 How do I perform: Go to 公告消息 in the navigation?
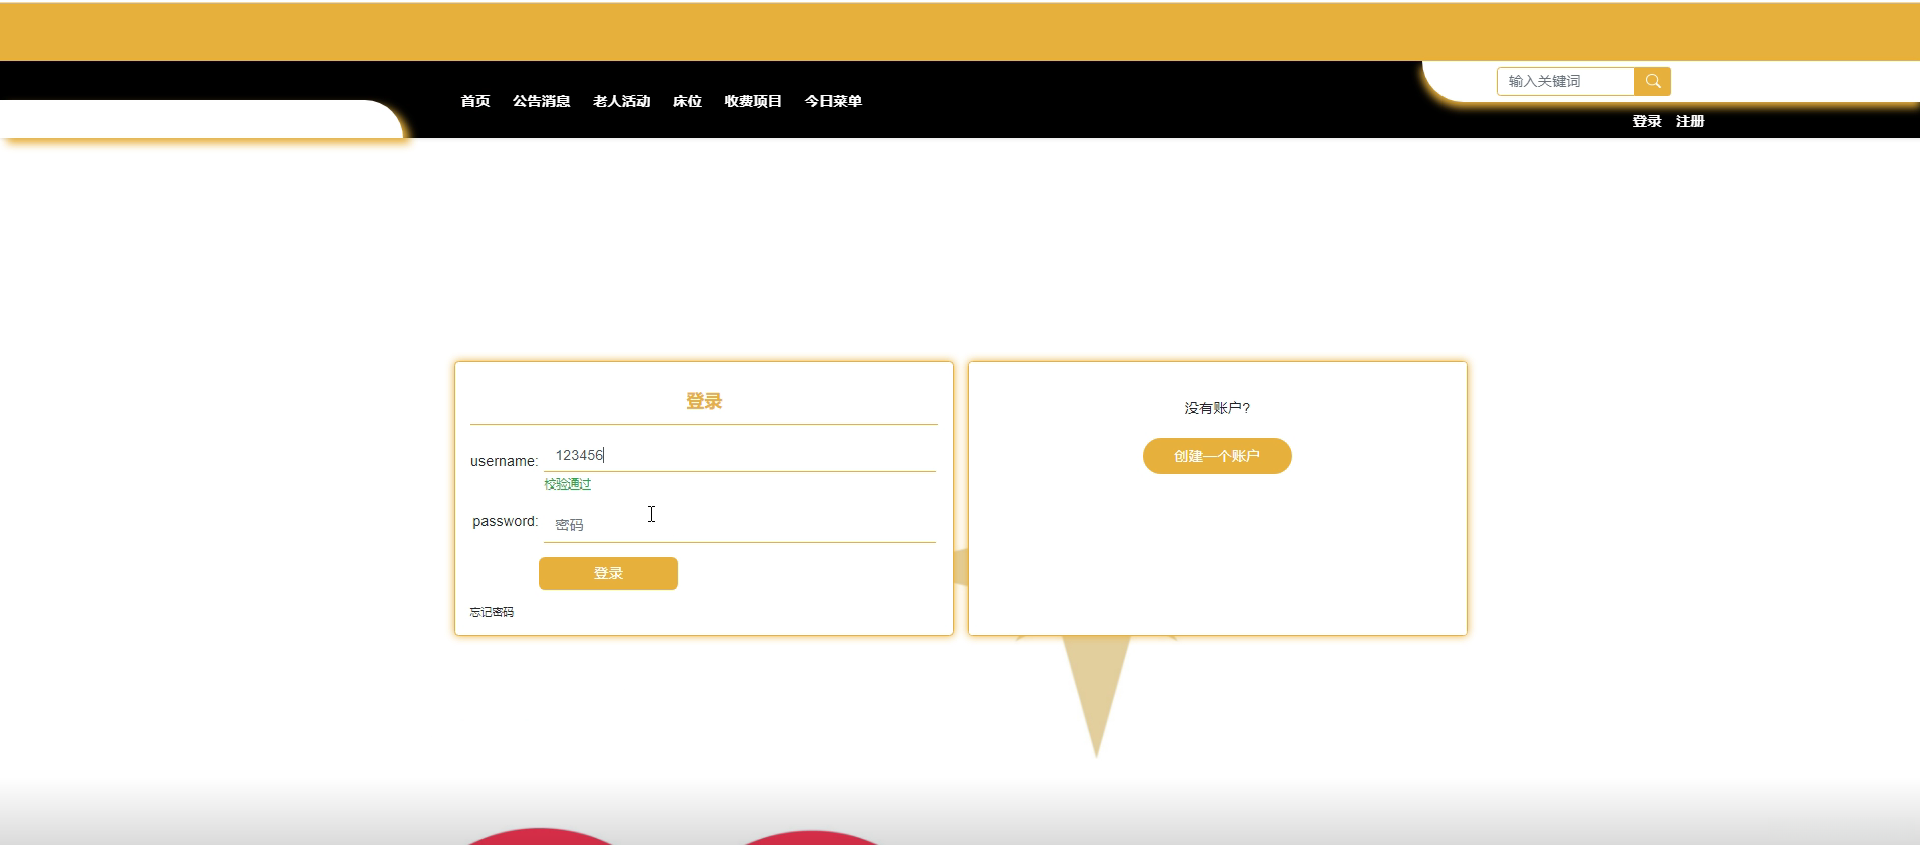(541, 101)
